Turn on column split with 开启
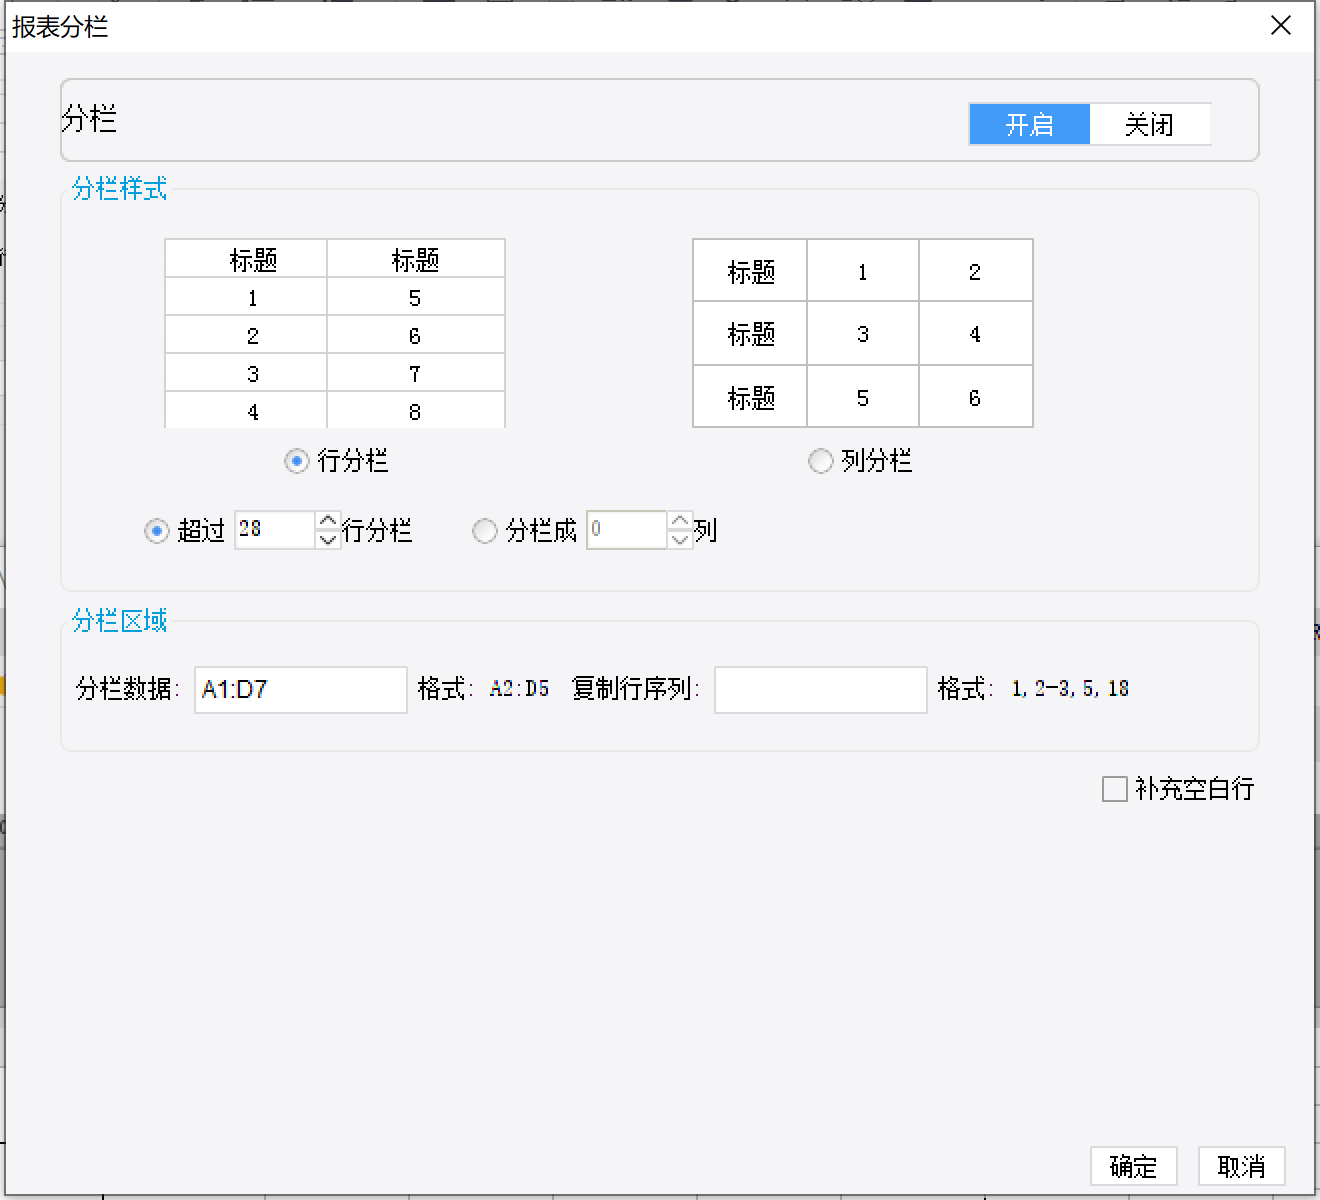 click(x=1029, y=125)
